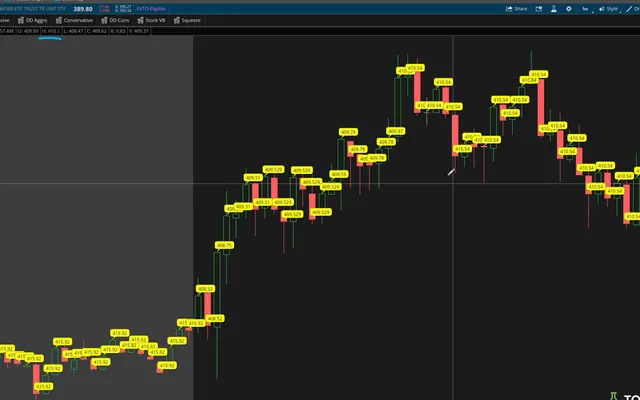This screenshot has height=400, width=640.
Task: Open the chart settings gear
Action: 569,9
